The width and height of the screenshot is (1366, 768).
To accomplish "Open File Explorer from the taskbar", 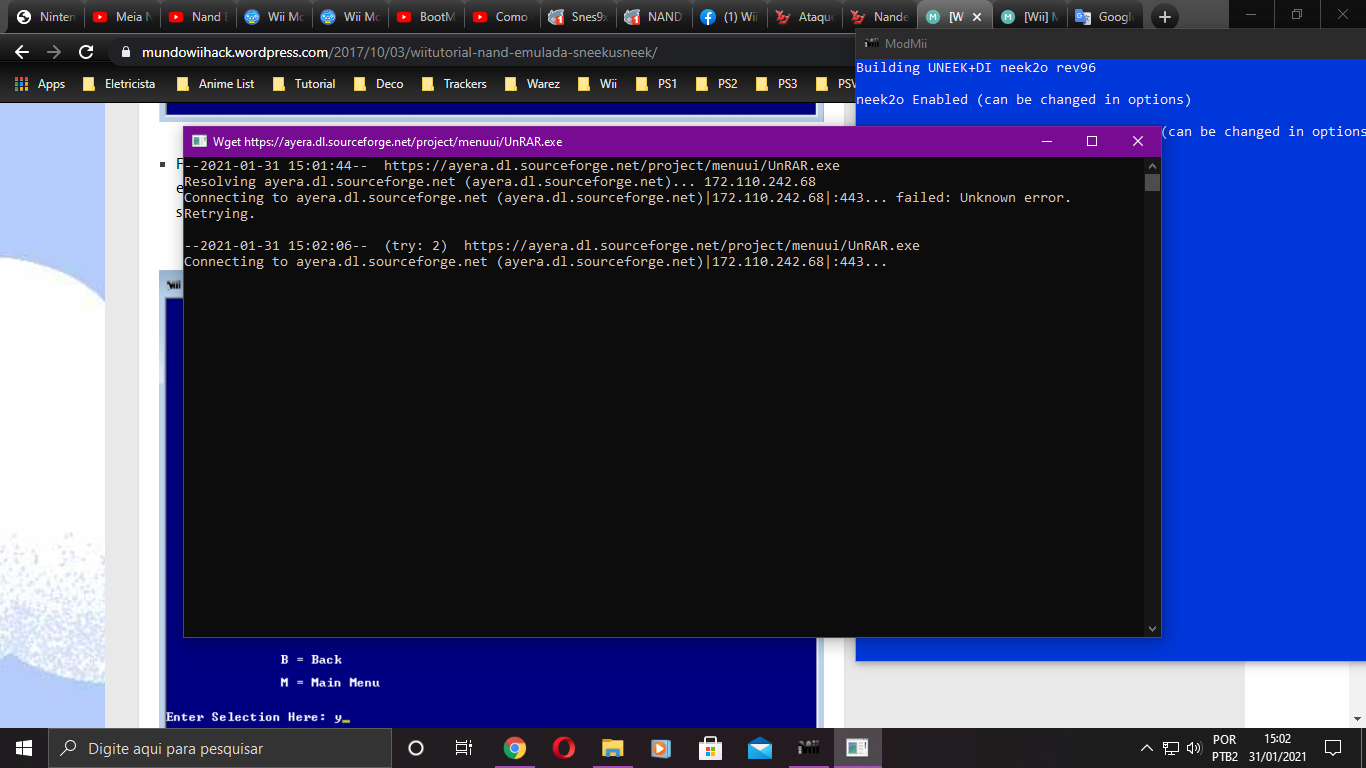I will pyautogui.click(x=612, y=748).
